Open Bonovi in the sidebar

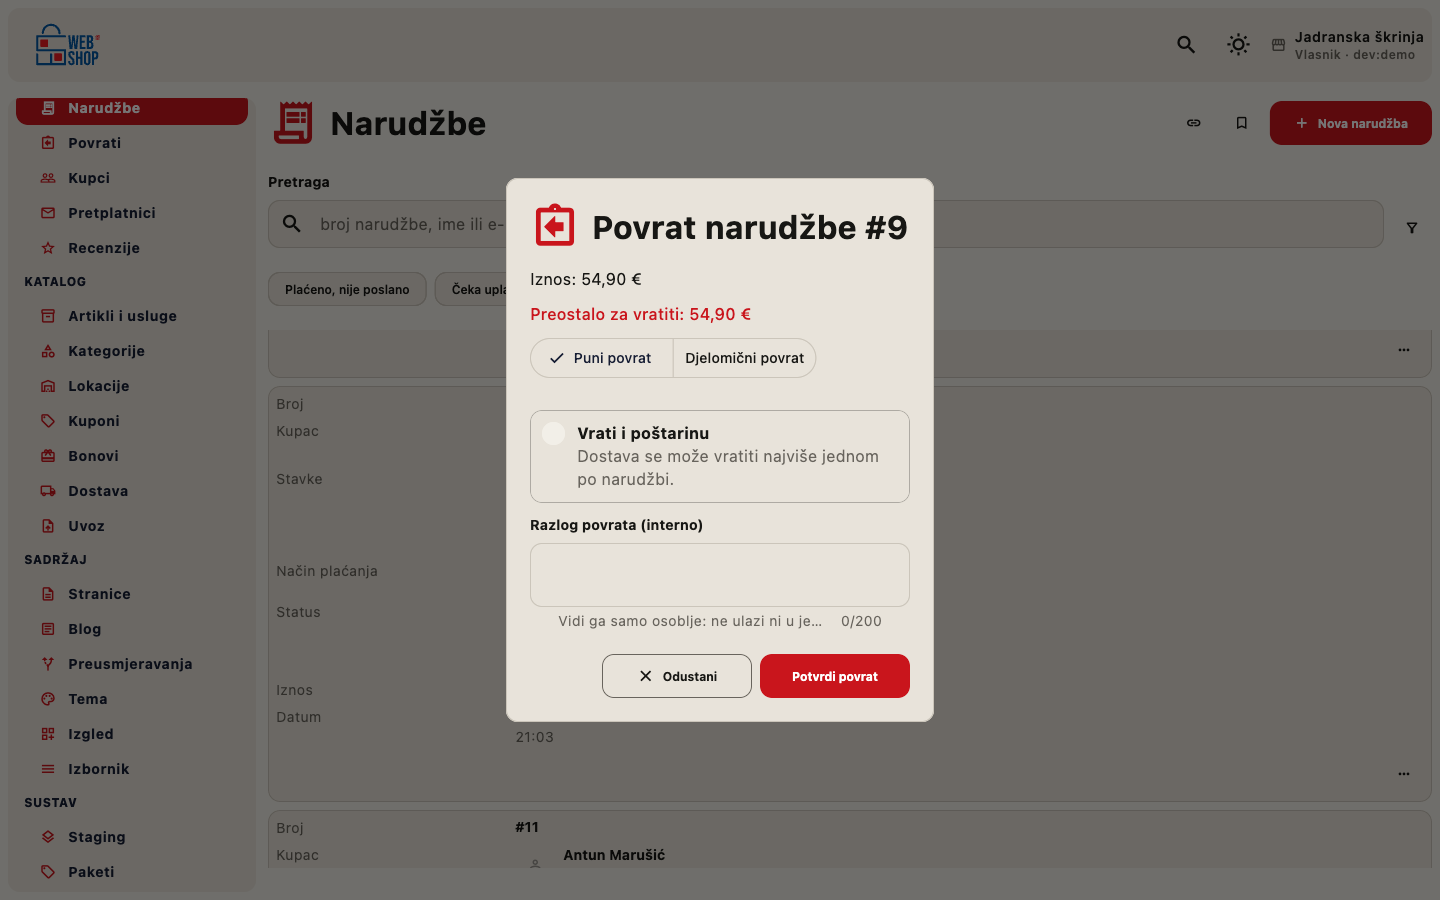click(x=132, y=456)
